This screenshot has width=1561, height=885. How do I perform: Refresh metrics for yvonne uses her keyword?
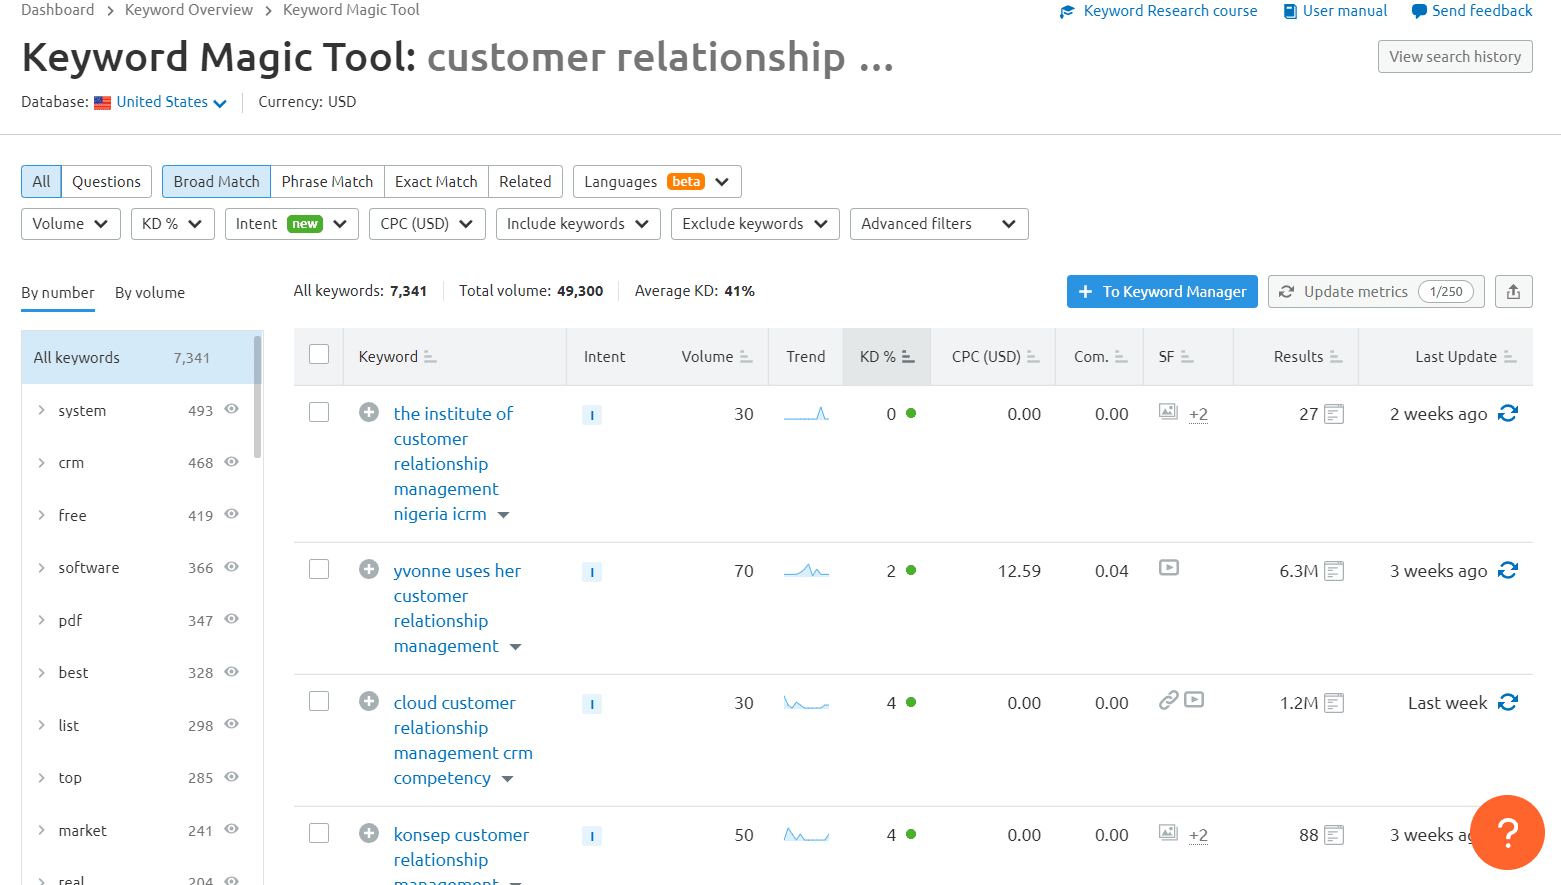point(1508,571)
